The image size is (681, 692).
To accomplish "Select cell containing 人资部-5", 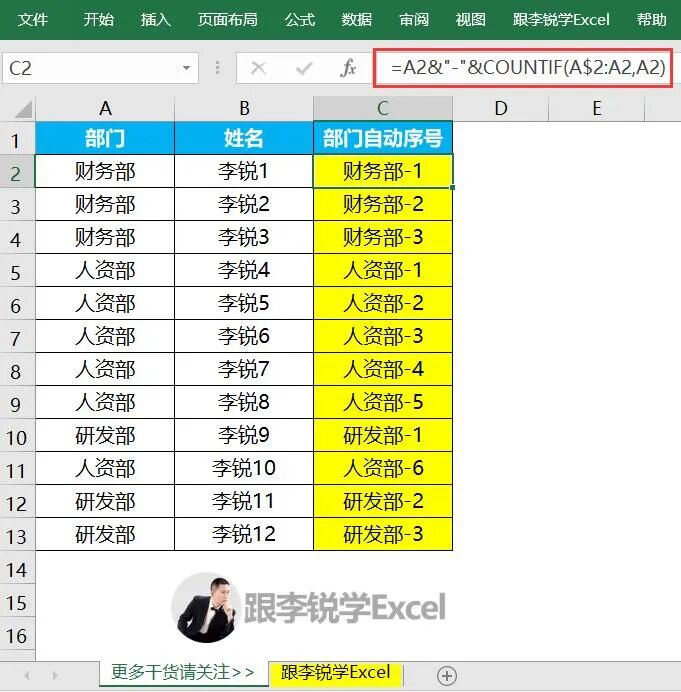I will point(383,402).
